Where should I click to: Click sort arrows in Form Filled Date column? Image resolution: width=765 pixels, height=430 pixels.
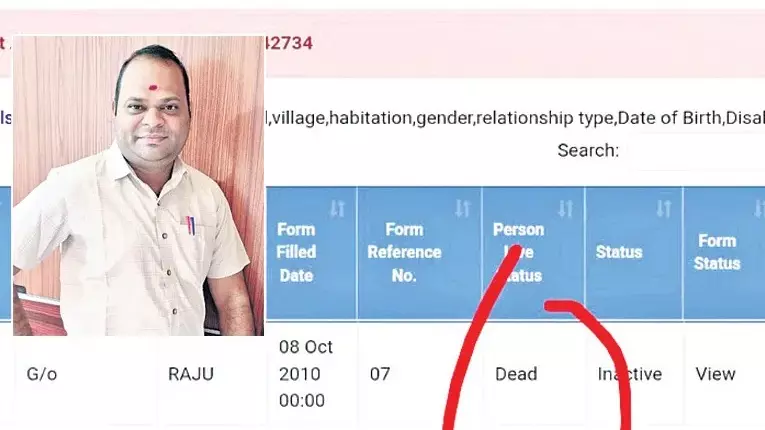337,209
